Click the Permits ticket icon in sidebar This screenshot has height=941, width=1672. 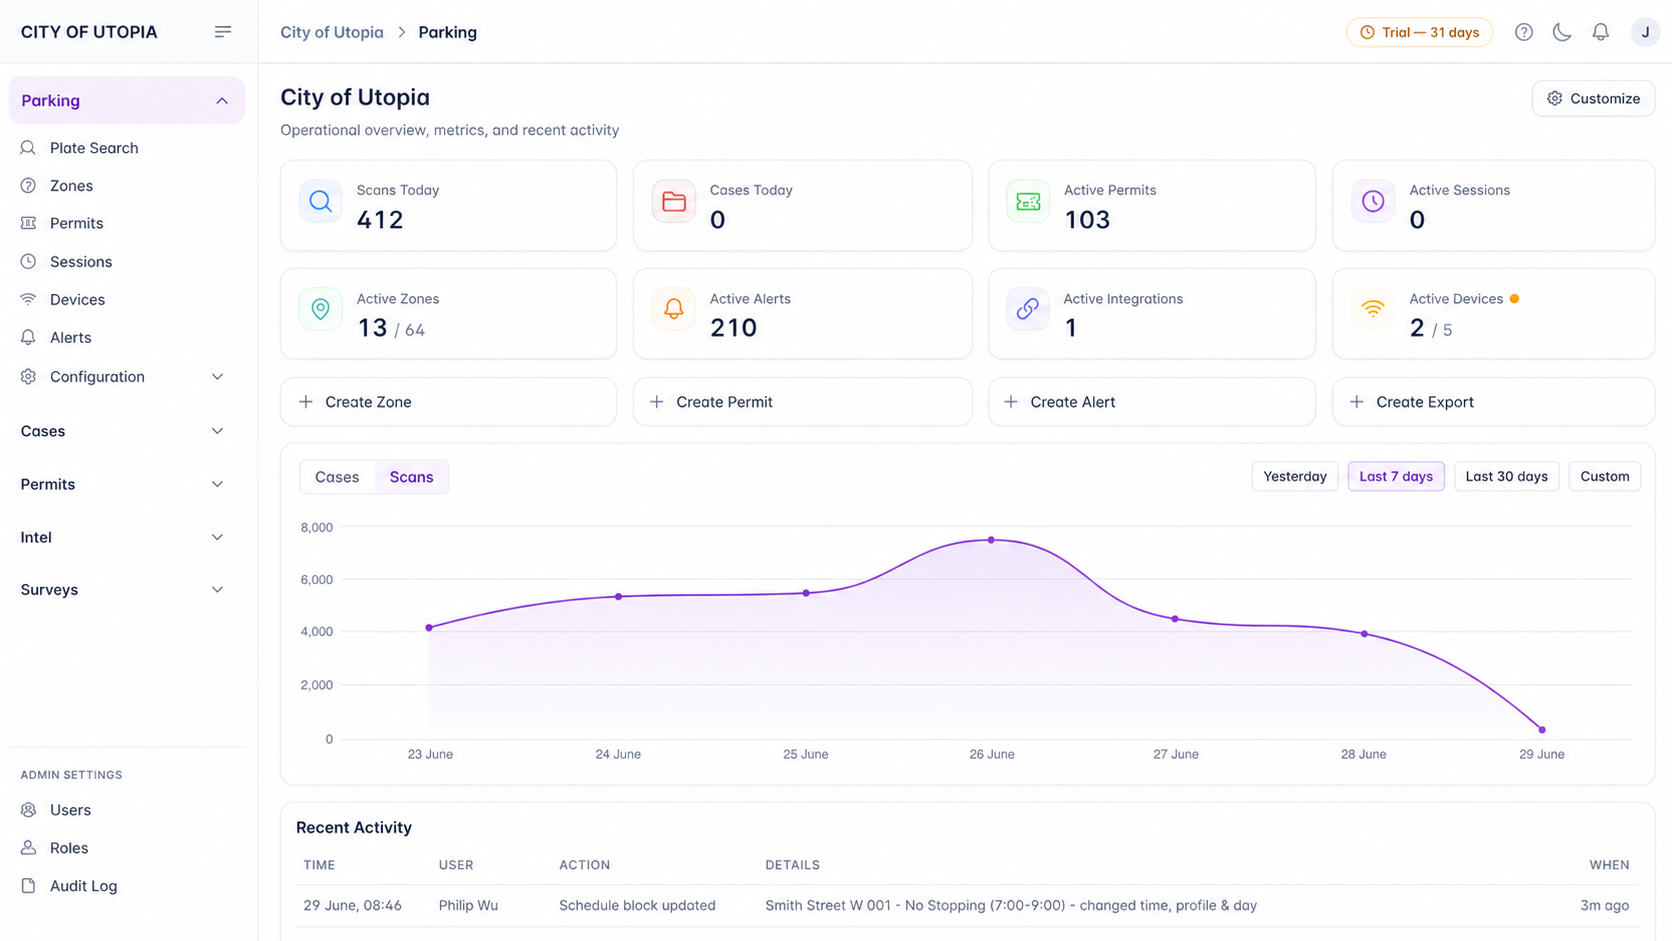click(28, 223)
